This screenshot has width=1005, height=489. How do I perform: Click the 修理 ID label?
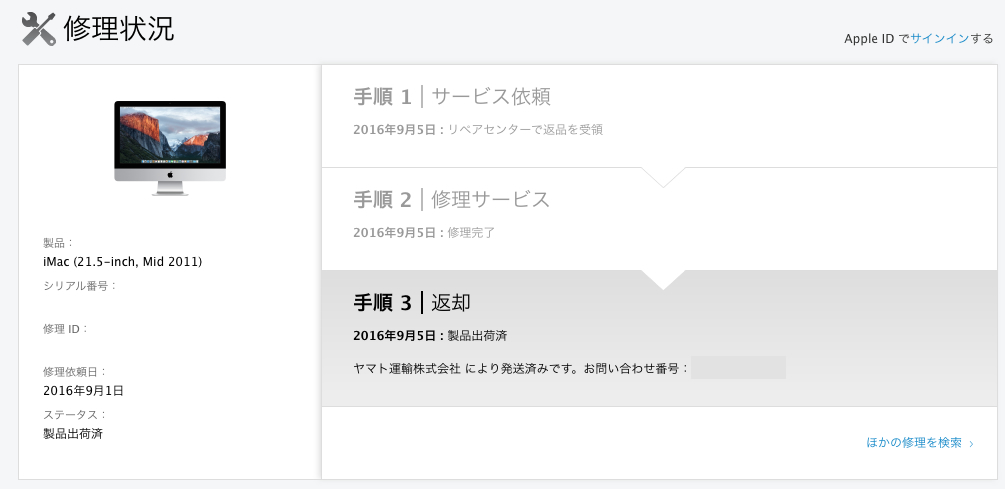click(x=65, y=329)
